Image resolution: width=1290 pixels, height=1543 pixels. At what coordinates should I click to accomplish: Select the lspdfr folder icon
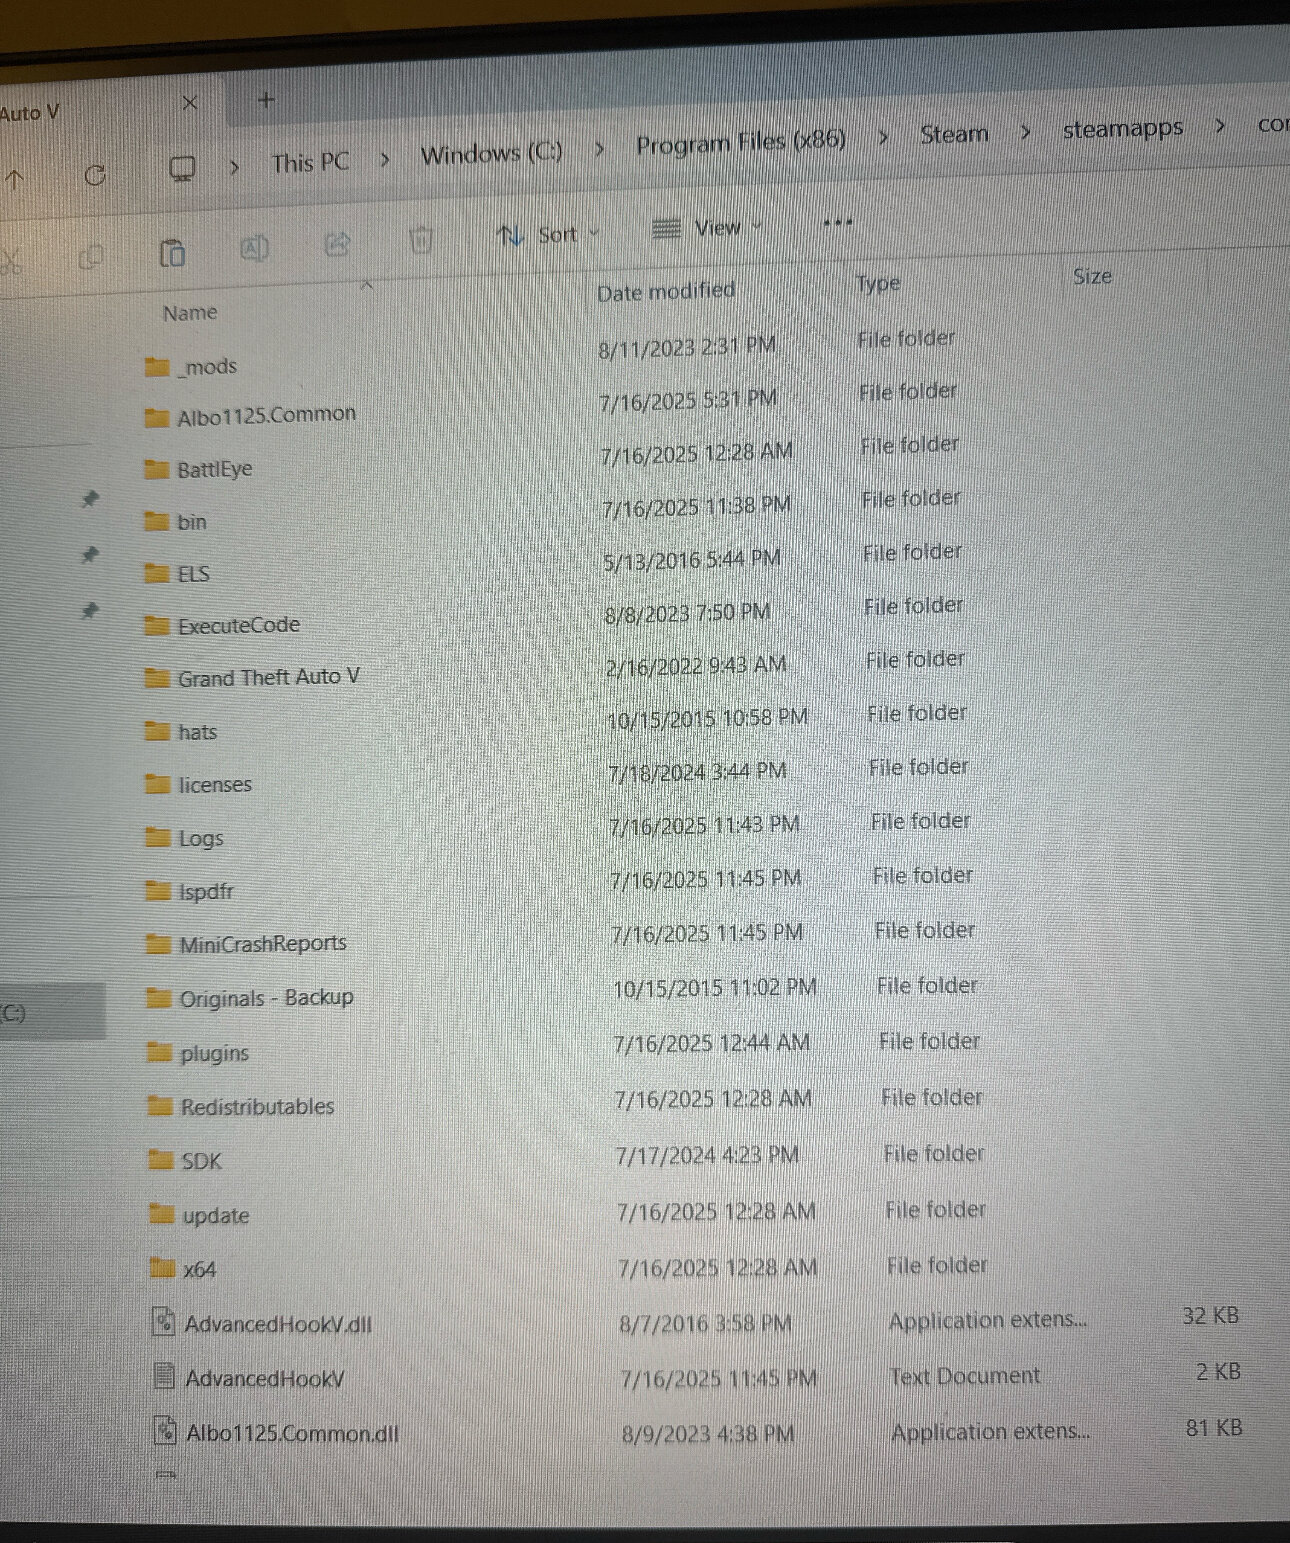coord(158,890)
